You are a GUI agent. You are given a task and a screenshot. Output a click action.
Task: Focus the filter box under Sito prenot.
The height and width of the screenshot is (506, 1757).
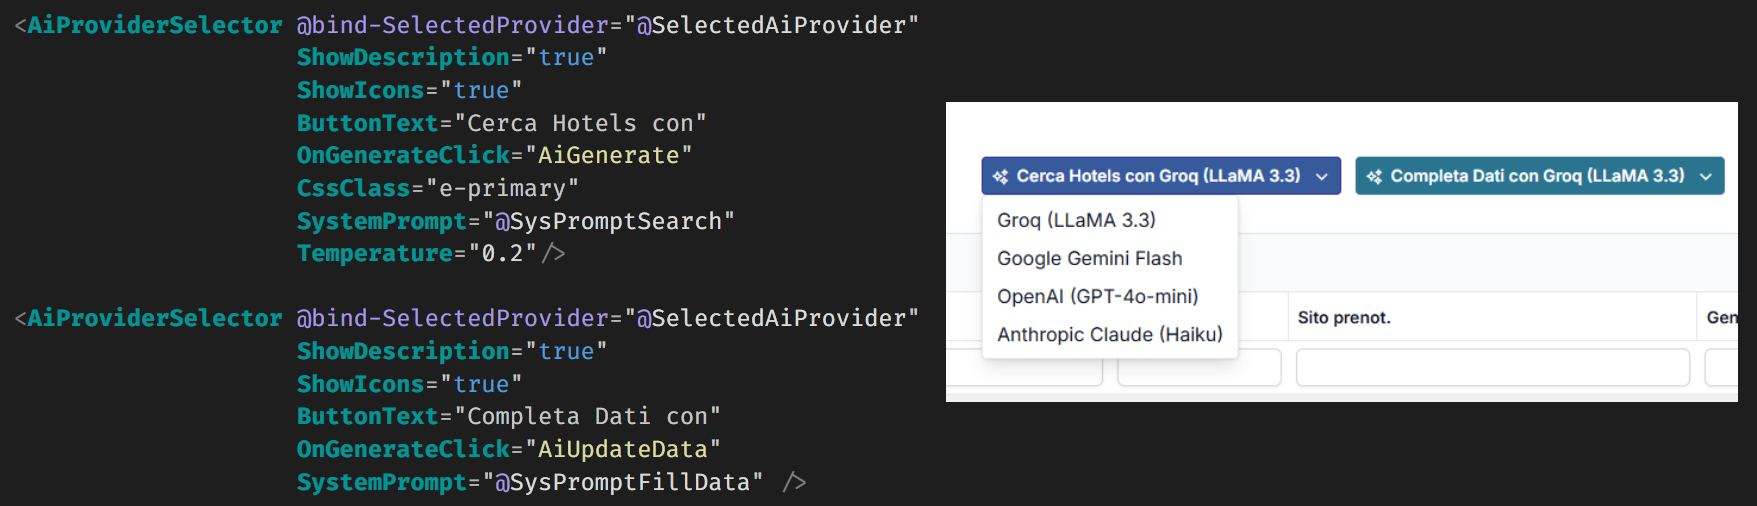click(x=1492, y=367)
